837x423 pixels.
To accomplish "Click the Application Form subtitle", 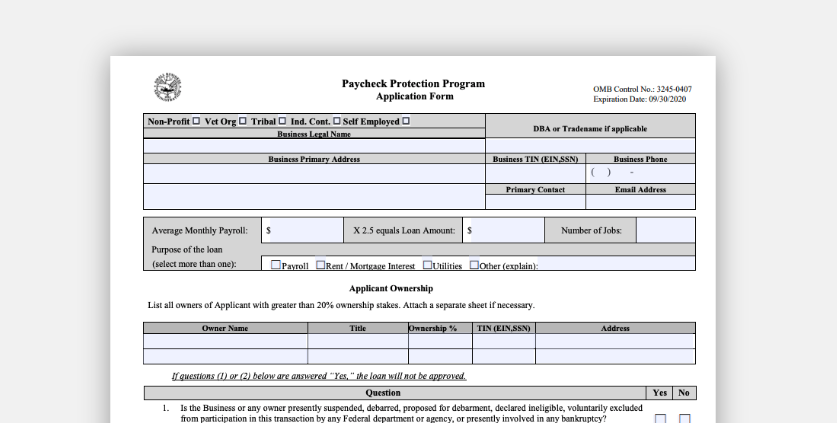I will point(415,96).
